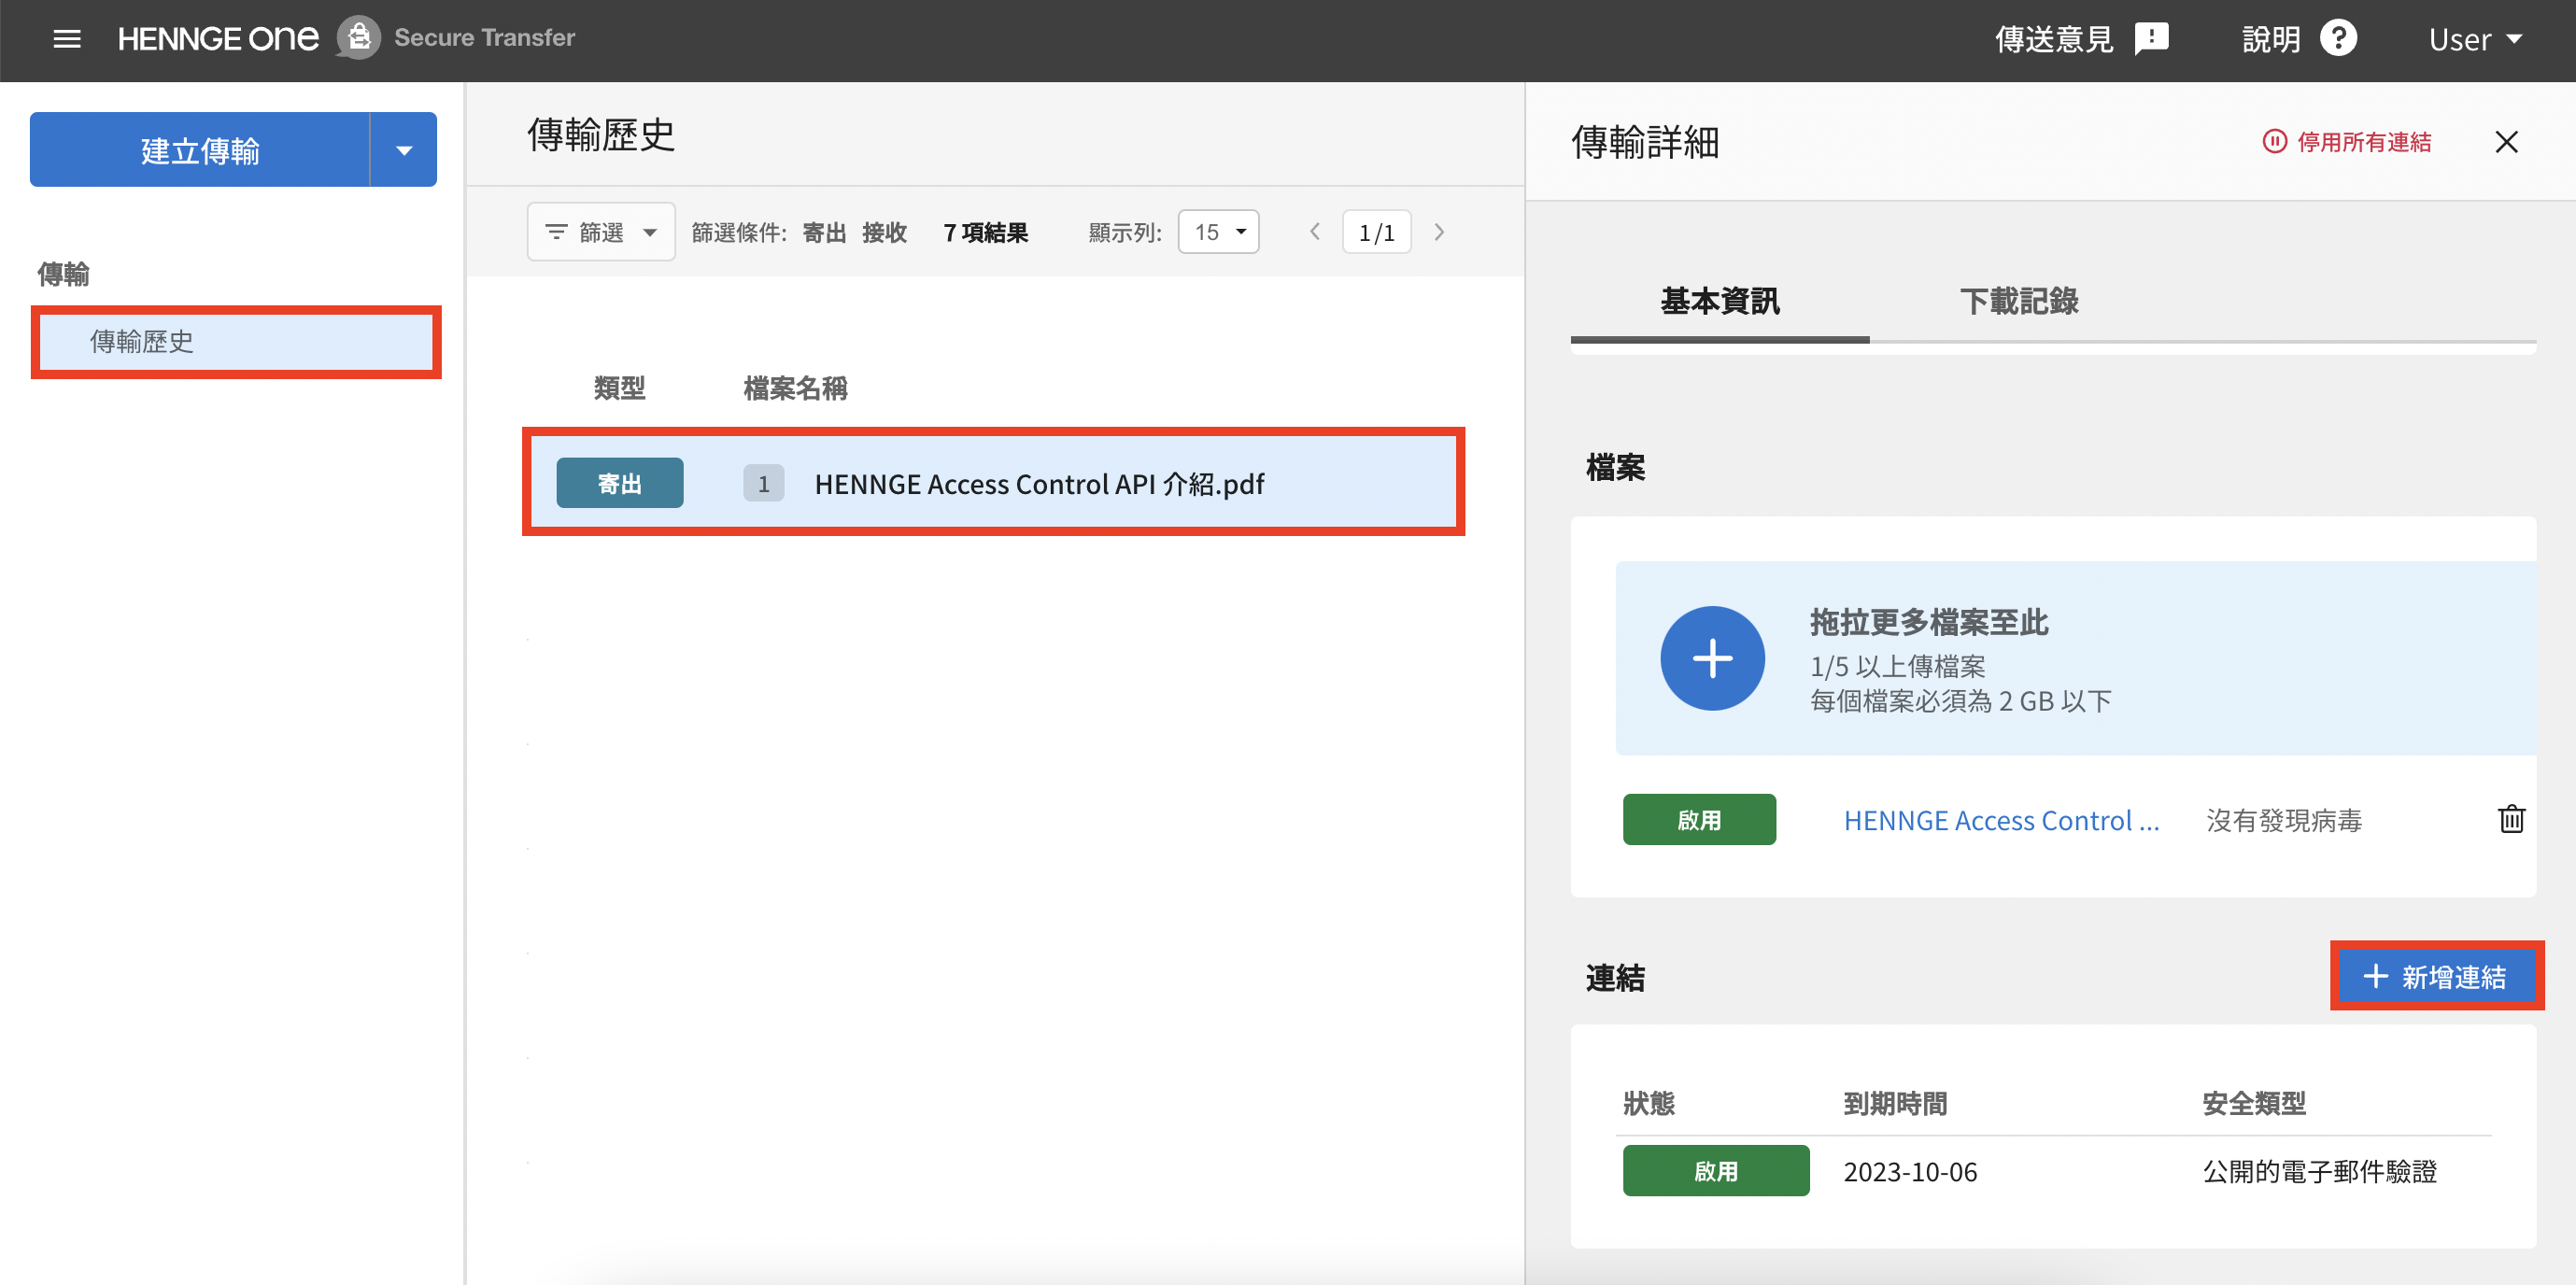The width and height of the screenshot is (2576, 1285).
Task: Click the 到期時間 column header
Action: click(1895, 1103)
